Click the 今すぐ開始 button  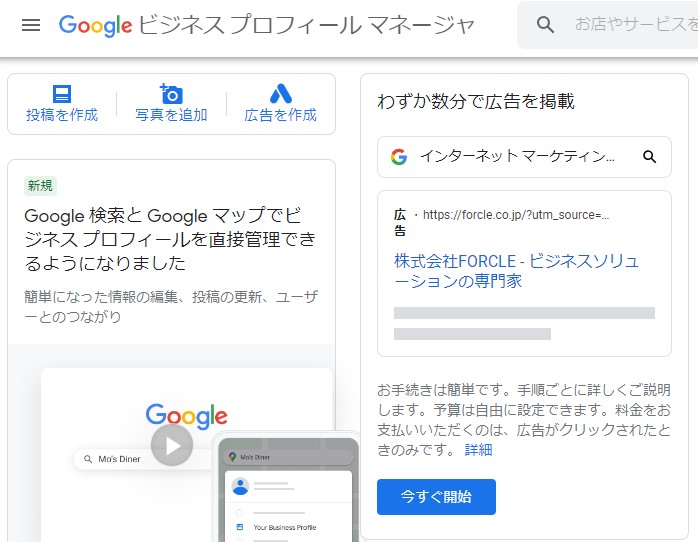pos(436,497)
